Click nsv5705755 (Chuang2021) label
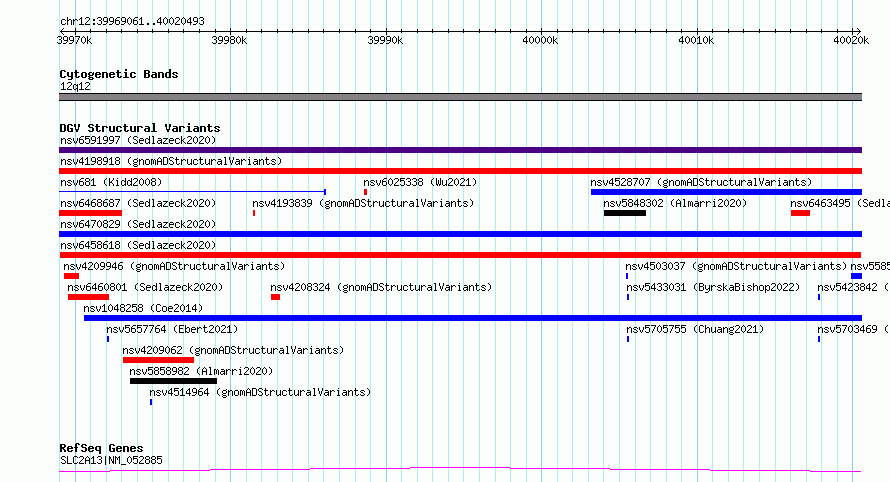Viewport: 890px width, 482px height. 695,329
